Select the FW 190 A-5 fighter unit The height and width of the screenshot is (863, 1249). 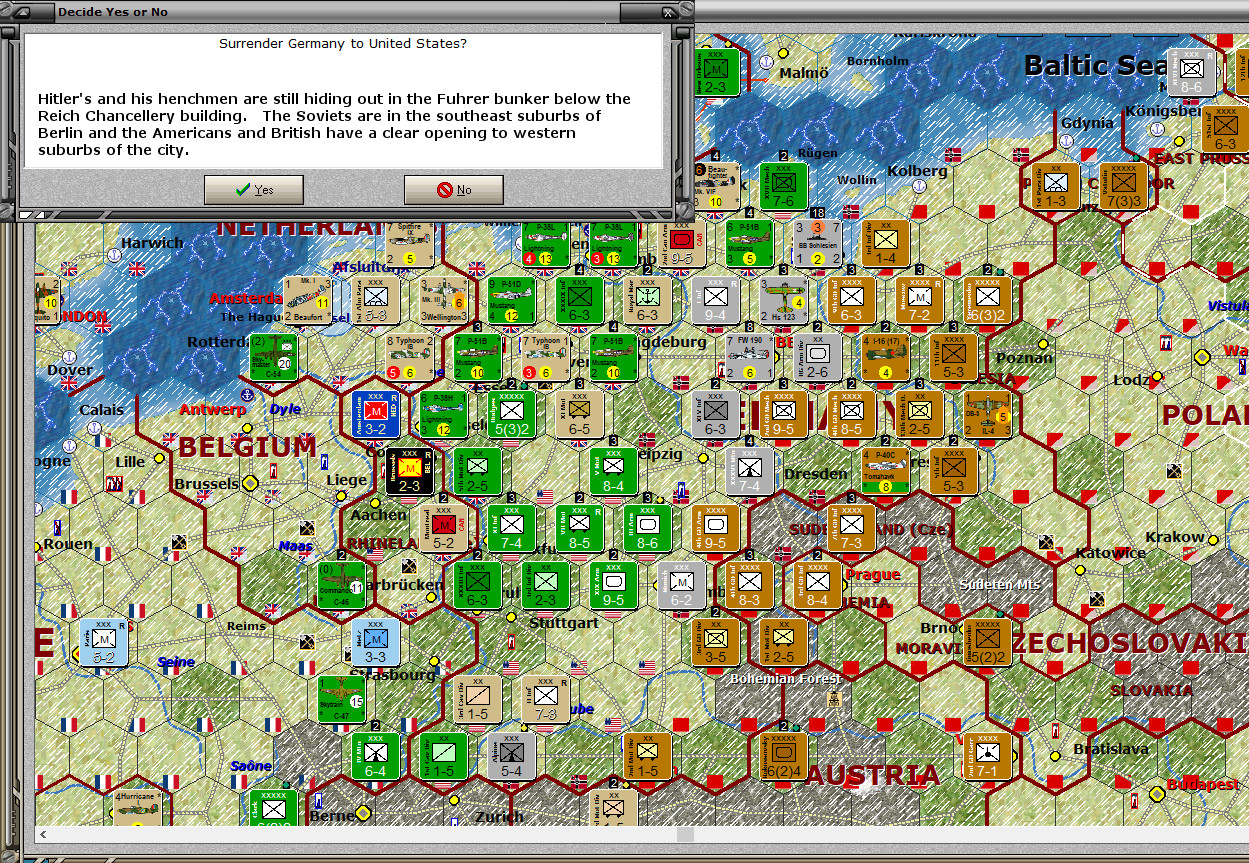click(x=750, y=358)
